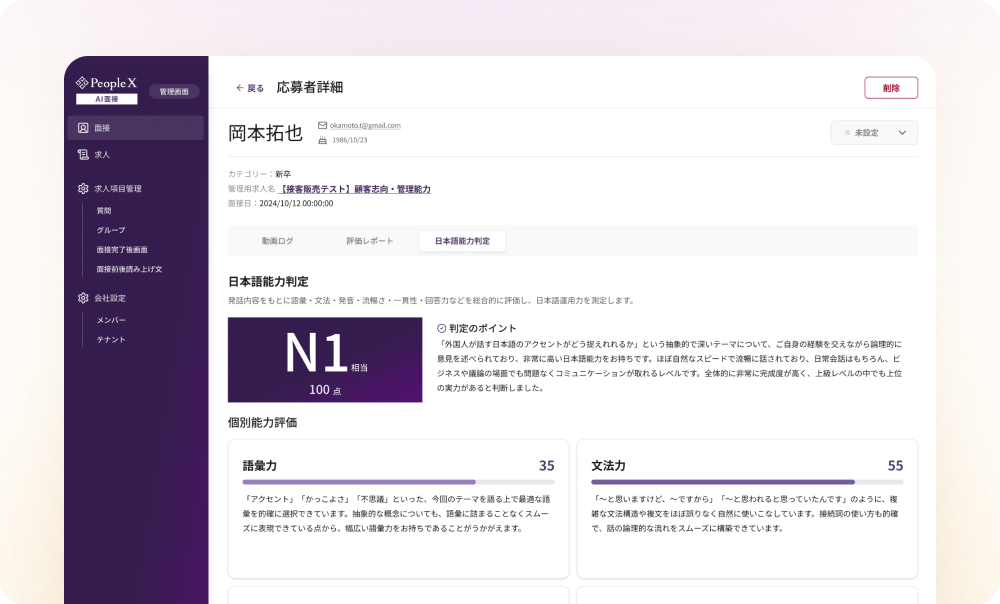Click the 判定のポイント check icon
The height and width of the screenshot is (604, 1000).
point(442,328)
